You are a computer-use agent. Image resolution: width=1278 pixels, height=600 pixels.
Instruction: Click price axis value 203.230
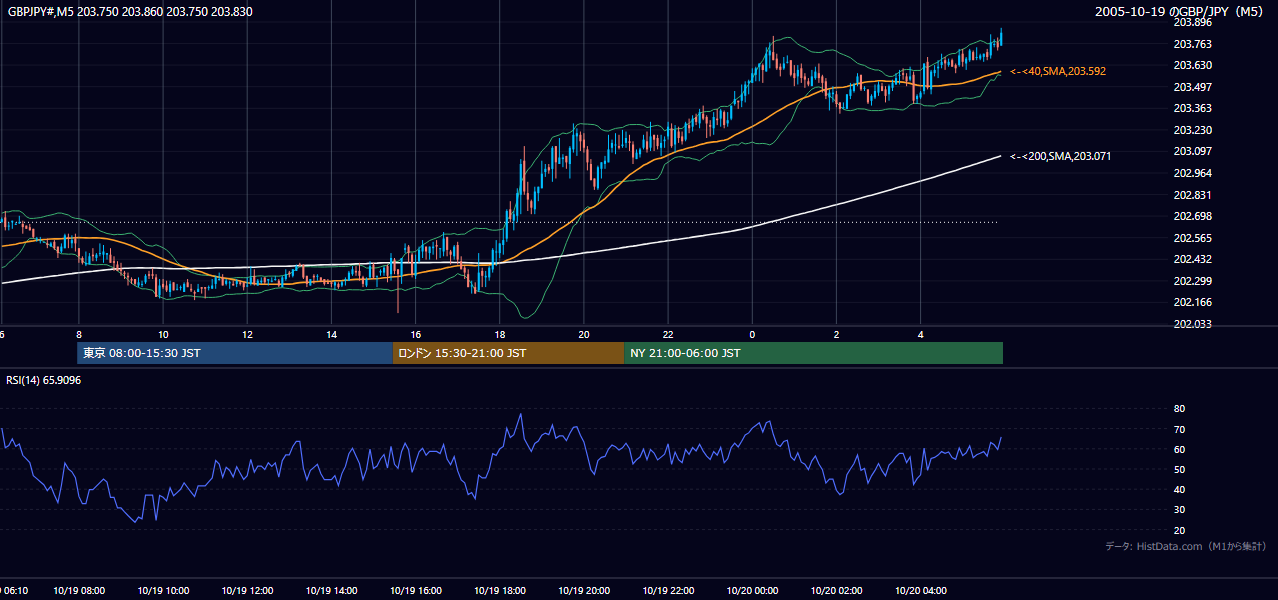[1192, 130]
